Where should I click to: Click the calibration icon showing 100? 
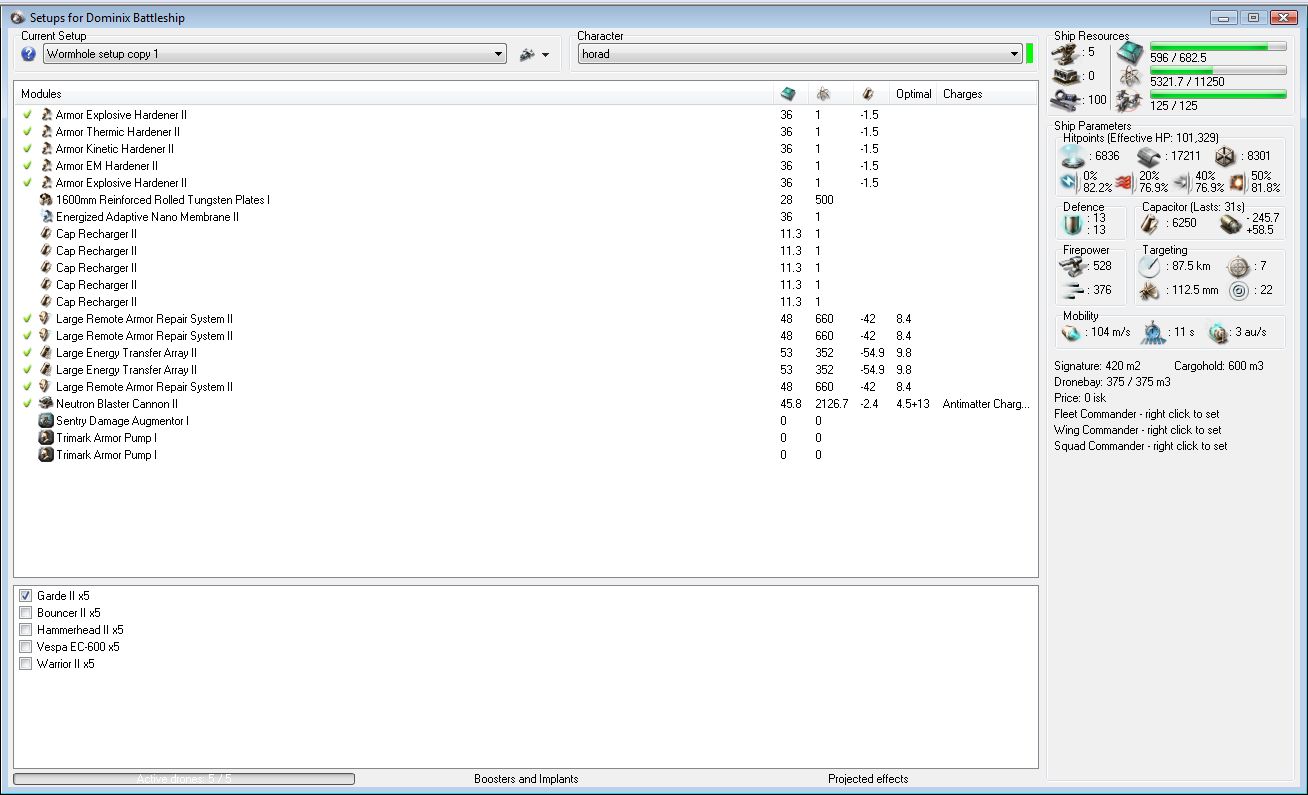click(x=1066, y=100)
